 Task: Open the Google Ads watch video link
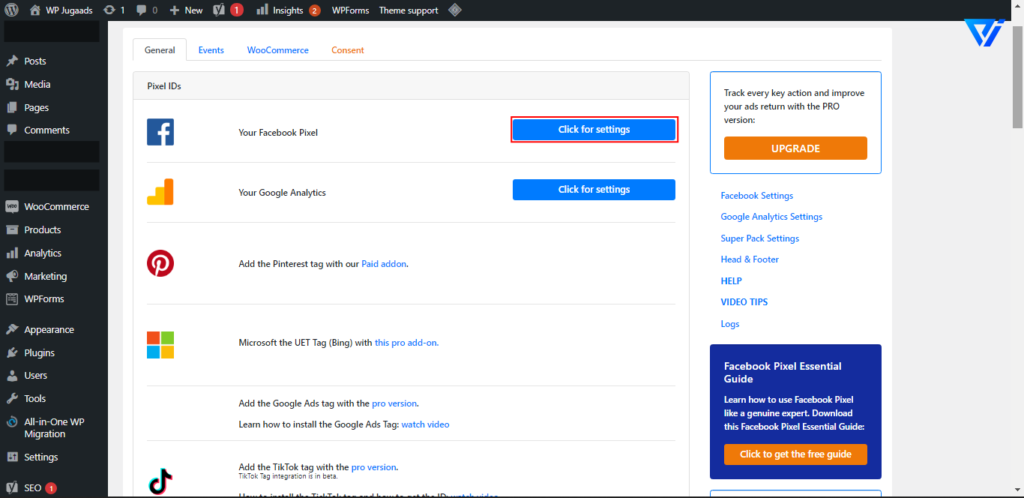pos(425,424)
